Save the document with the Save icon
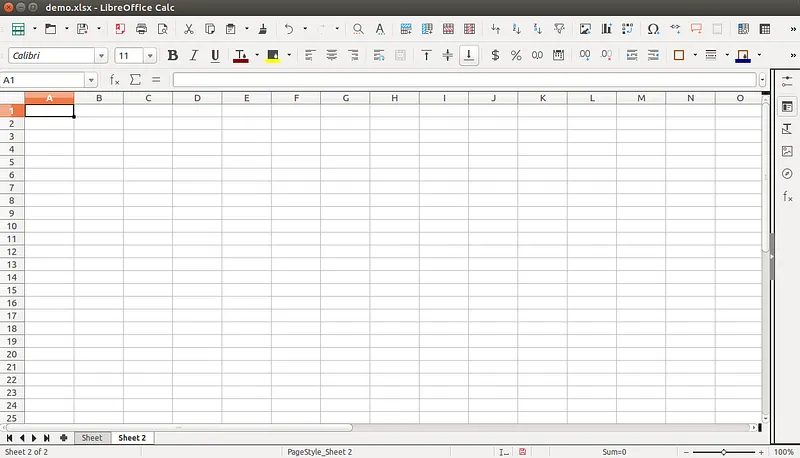This screenshot has width=800, height=458. click(x=82, y=29)
